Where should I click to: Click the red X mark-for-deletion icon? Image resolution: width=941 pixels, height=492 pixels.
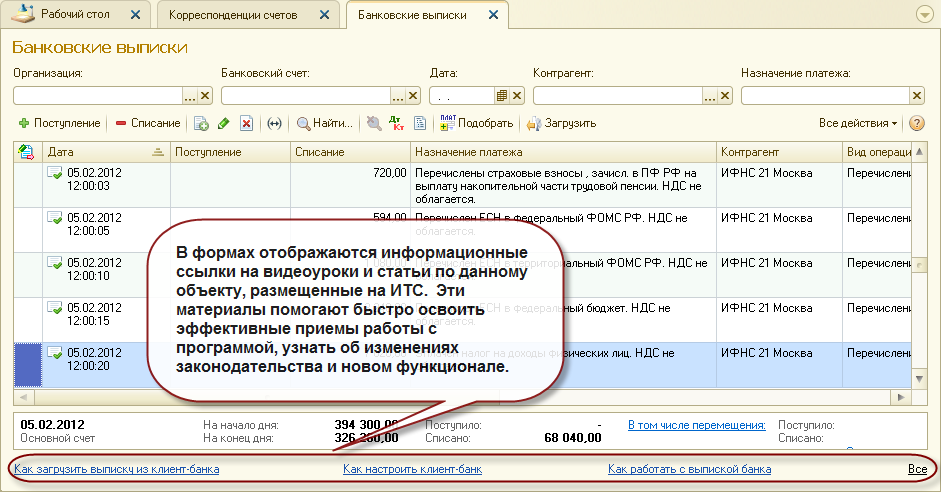246,123
